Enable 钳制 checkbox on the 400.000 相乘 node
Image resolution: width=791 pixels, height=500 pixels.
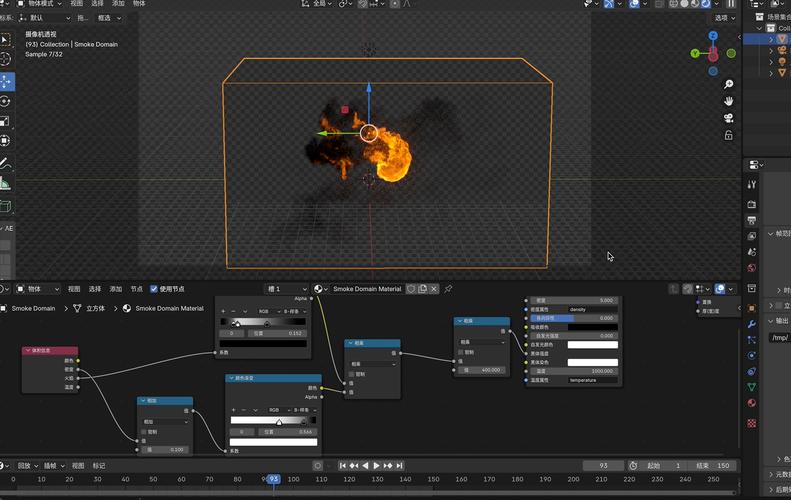[460, 352]
